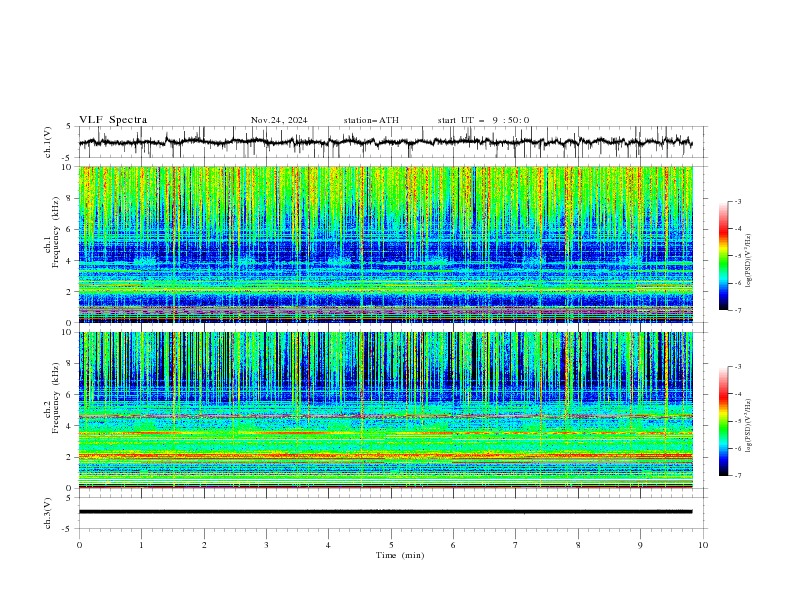Image resolution: width=792 pixels, height=612 pixels.
Task: Click the ch.1 colorbar '-3' tick value
Action: 738,201
